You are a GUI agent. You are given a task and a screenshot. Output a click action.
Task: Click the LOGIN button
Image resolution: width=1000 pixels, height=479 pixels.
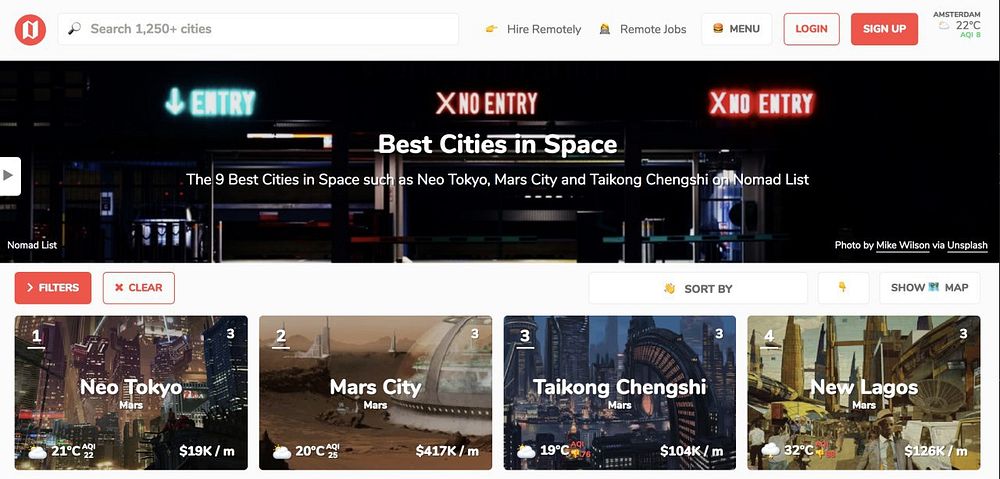click(x=811, y=29)
